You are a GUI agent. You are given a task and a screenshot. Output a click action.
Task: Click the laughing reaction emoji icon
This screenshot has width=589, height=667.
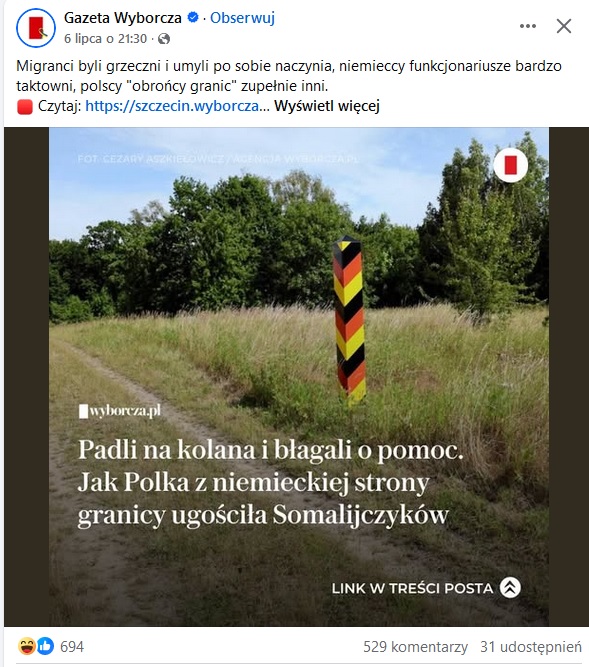[x=26, y=646]
